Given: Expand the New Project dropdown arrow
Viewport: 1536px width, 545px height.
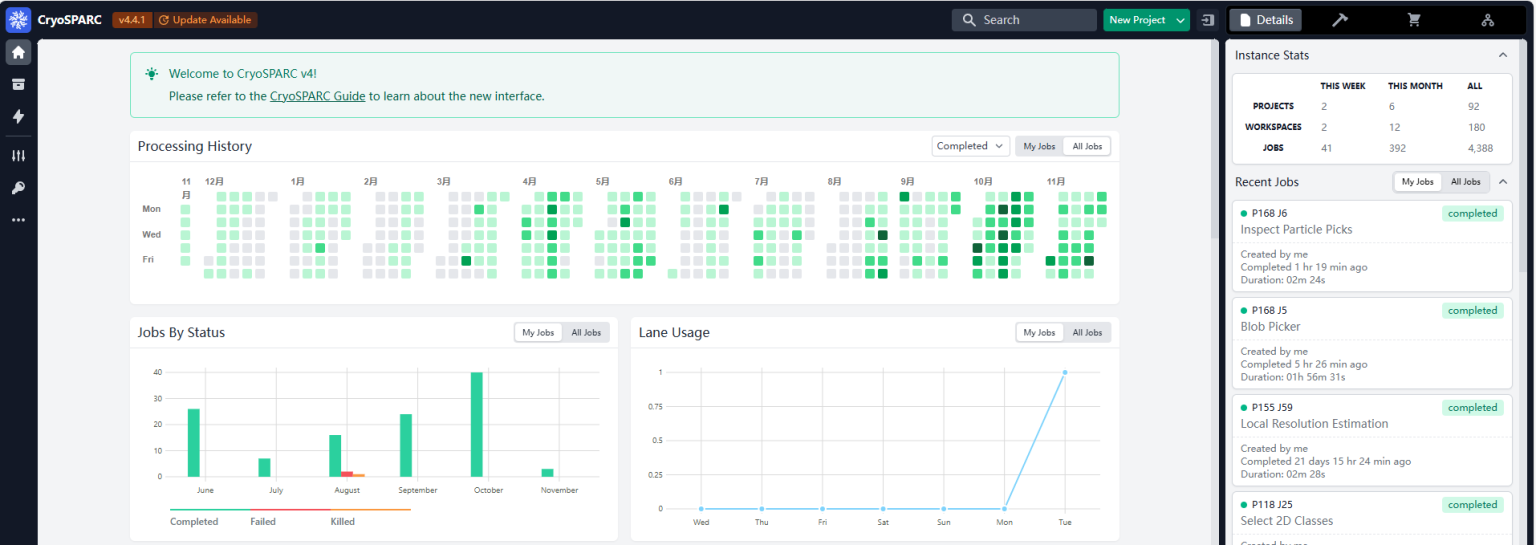Looking at the screenshot, I should pos(1181,20).
